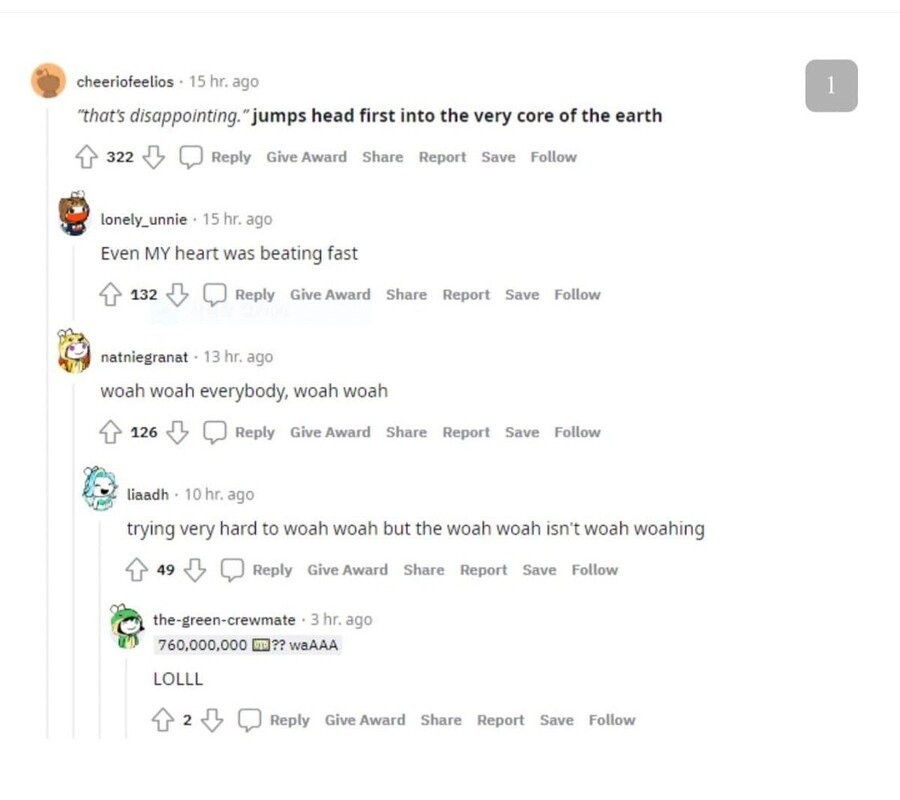Downvote the-green-crewmate's LOLLL comment
900x800 pixels.
(211, 720)
